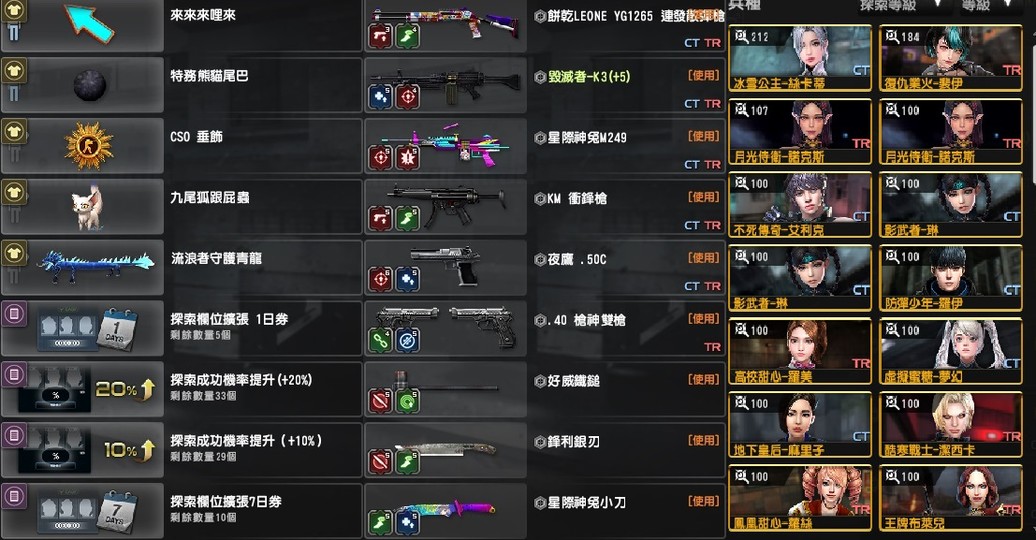The height and width of the screenshot is (540, 1036).
Task: Click the hexagon icon next to 鋒利銀刃
Action: point(540,442)
